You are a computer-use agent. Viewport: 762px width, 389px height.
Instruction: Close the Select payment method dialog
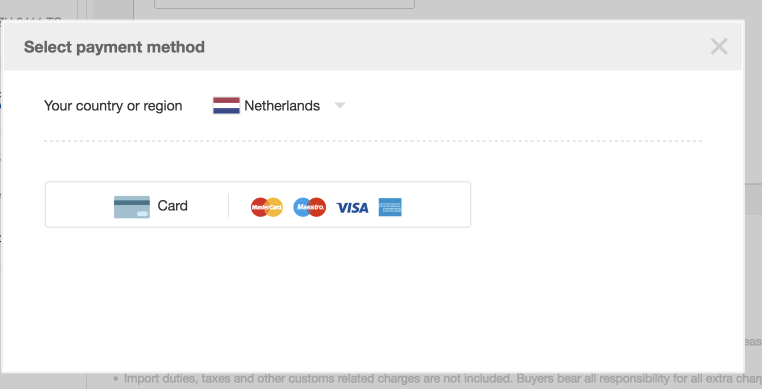[719, 47]
